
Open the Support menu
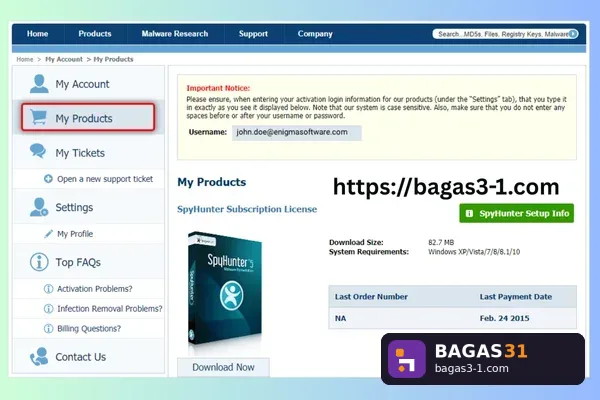click(x=253, y=34)
